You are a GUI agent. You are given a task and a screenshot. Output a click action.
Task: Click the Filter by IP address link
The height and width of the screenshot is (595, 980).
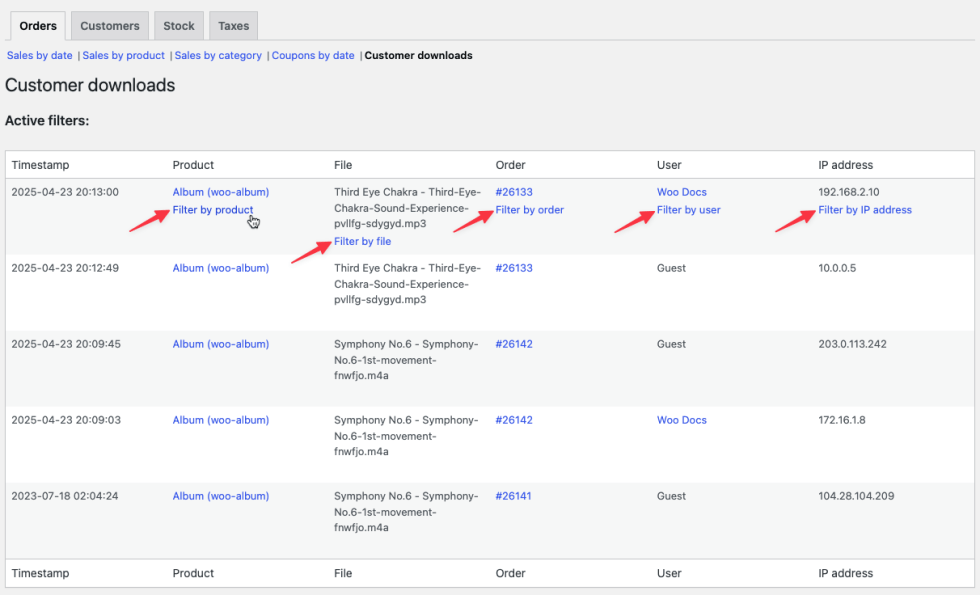(865, 210)
